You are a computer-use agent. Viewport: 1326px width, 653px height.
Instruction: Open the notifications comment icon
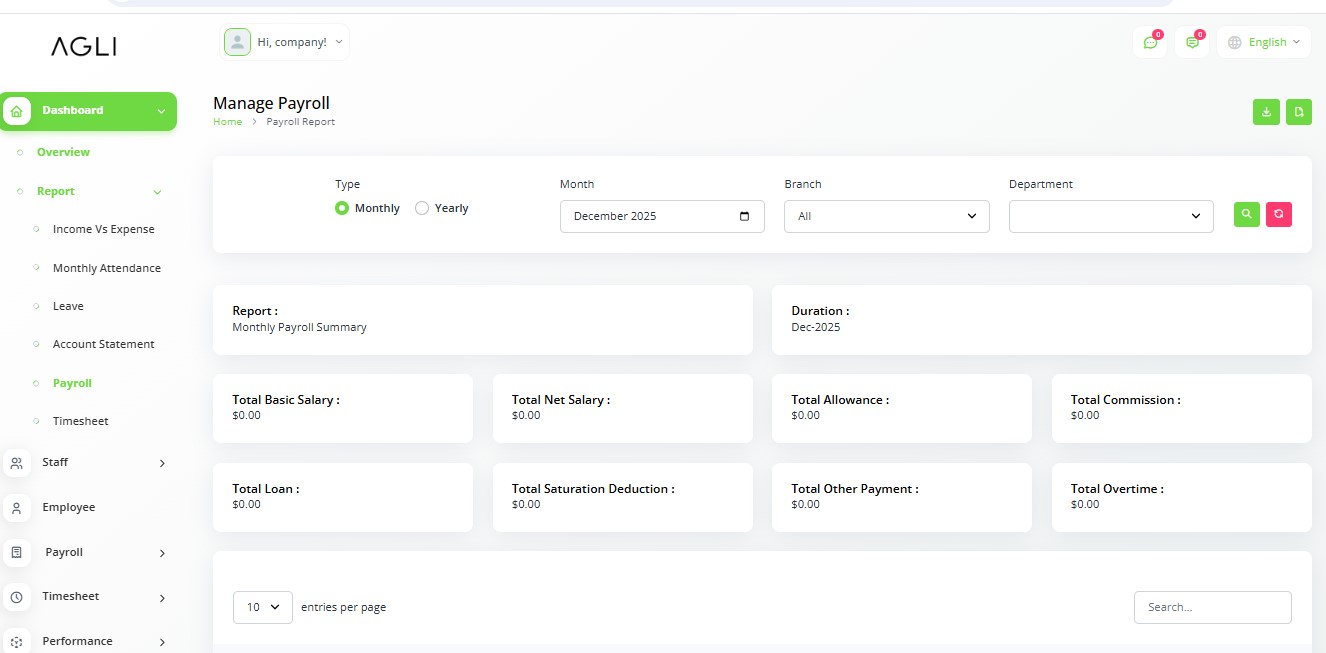1192,42
